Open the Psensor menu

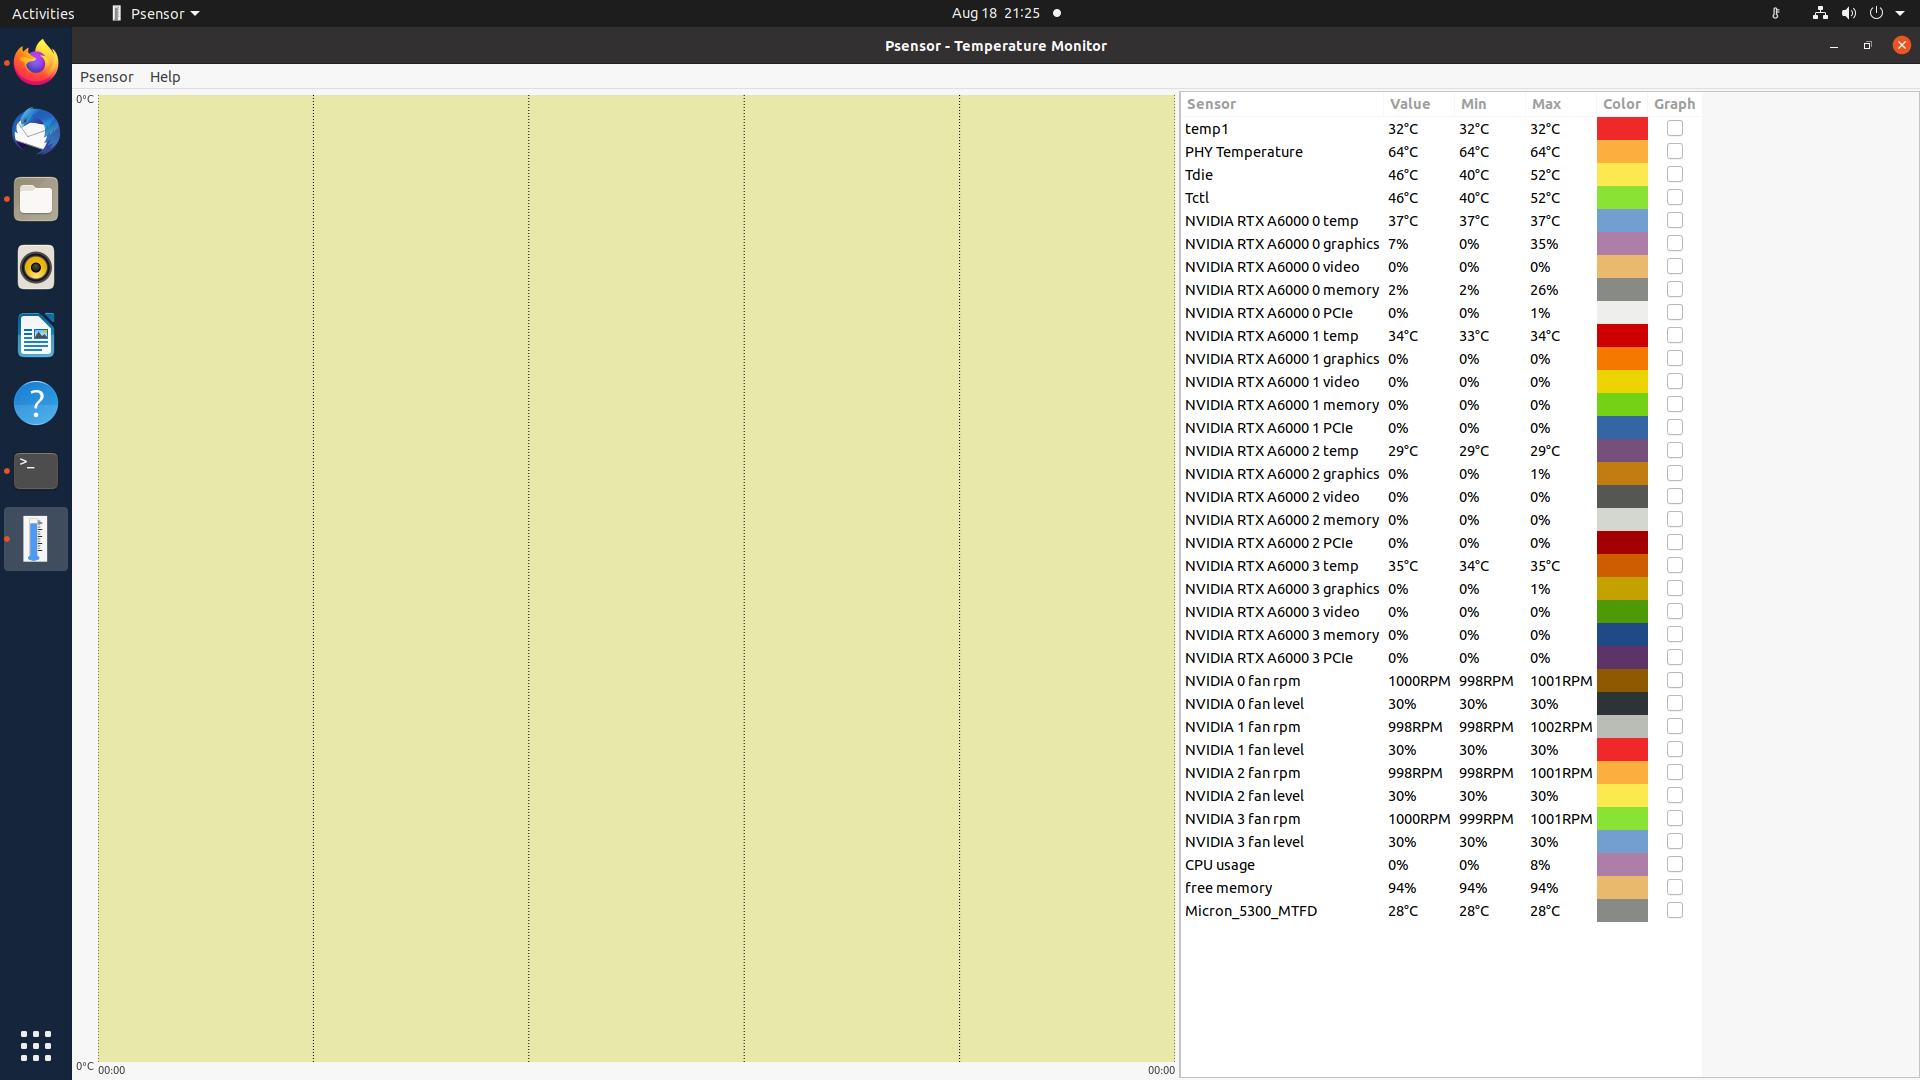pos(107,77)
